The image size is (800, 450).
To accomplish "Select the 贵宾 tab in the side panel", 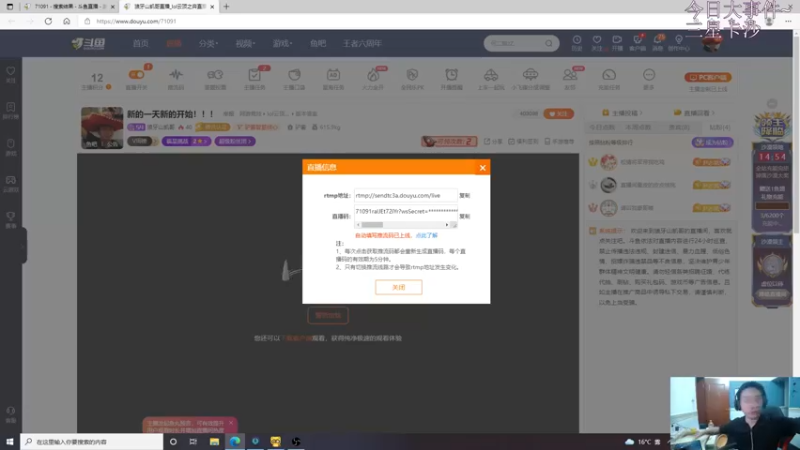I will pos(679,127).
